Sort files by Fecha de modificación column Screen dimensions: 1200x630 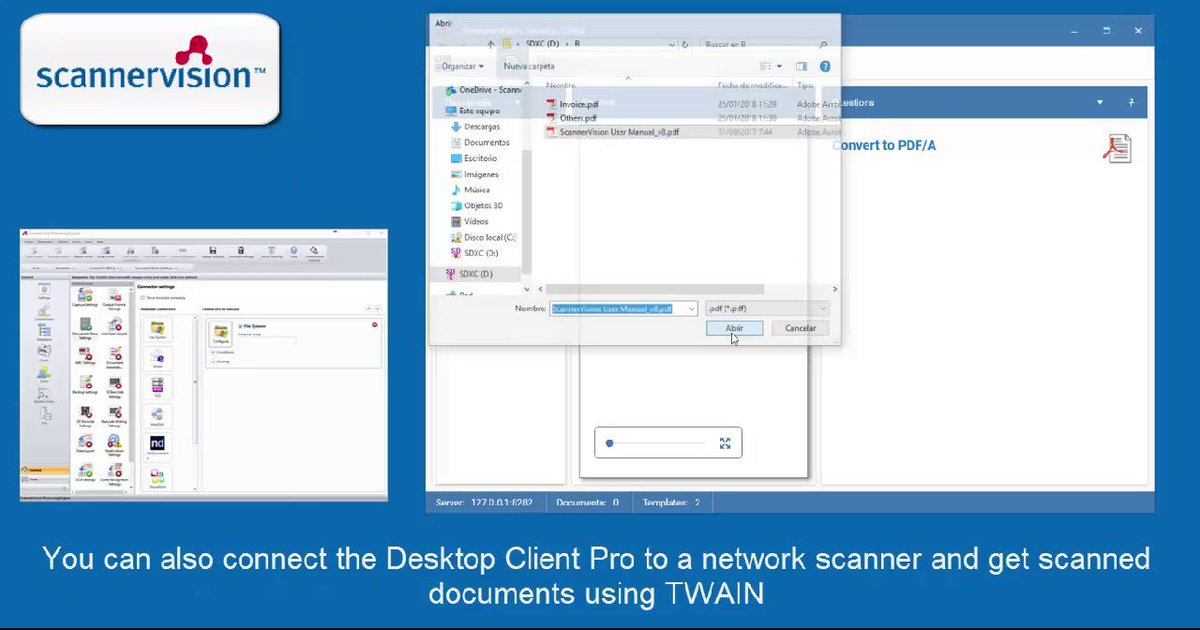coord(752,86)
